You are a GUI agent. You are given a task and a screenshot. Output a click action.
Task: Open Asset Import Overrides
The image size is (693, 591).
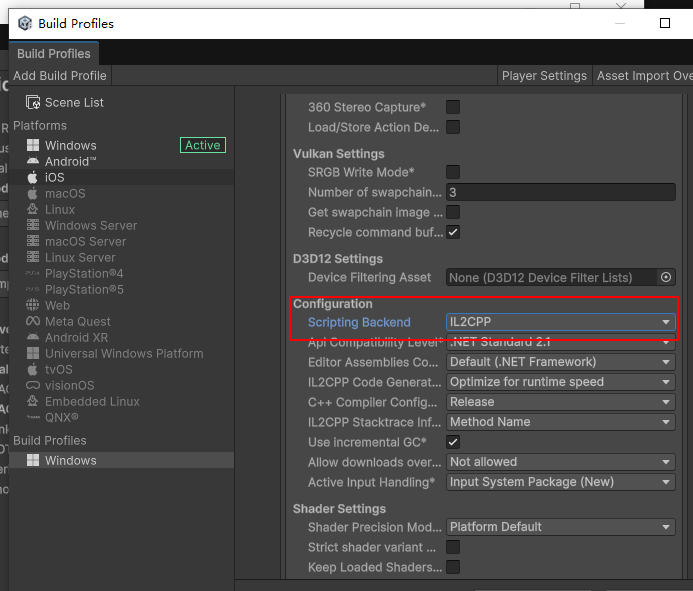click(x=644, y=76)
